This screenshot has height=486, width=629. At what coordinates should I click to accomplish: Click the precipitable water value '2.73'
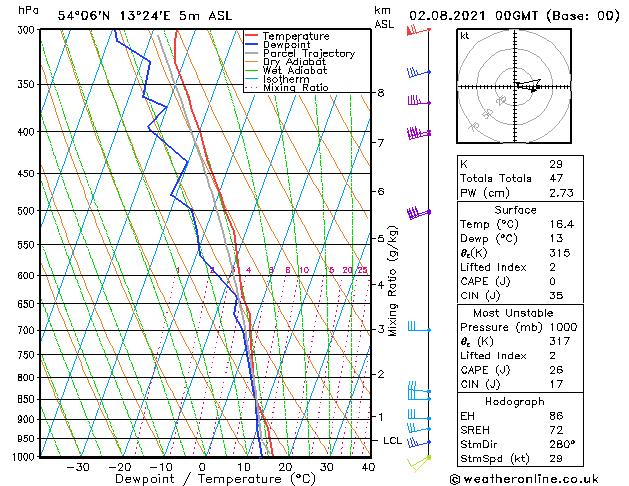[x=562, y=193]
